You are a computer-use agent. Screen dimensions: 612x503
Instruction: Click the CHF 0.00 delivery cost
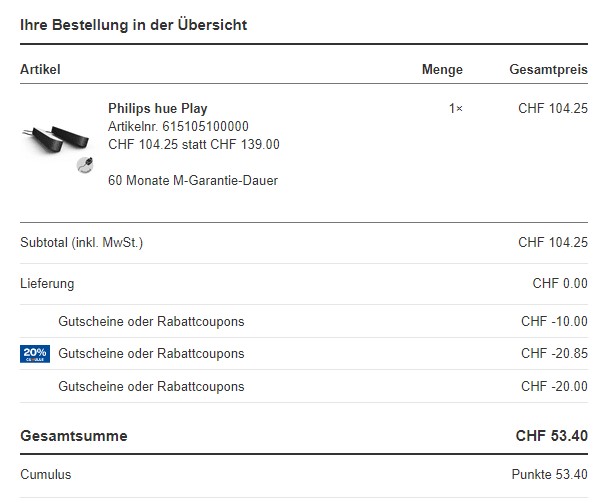[560, 284]
